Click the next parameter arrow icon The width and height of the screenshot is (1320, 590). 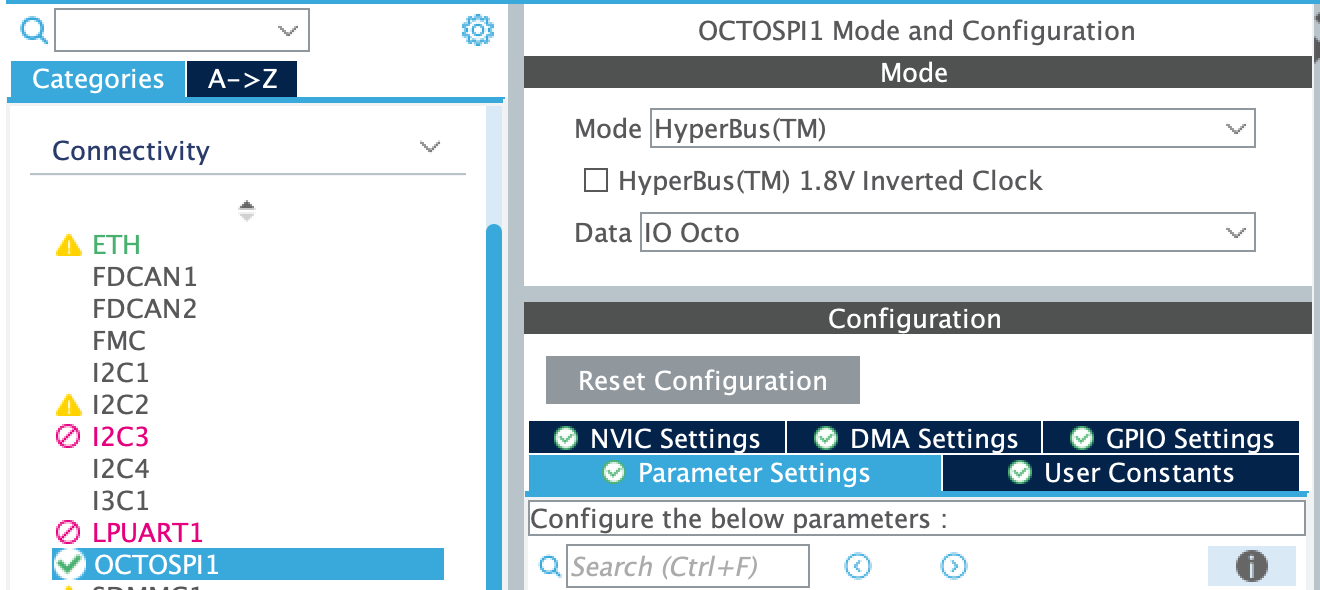click(955, 565)
